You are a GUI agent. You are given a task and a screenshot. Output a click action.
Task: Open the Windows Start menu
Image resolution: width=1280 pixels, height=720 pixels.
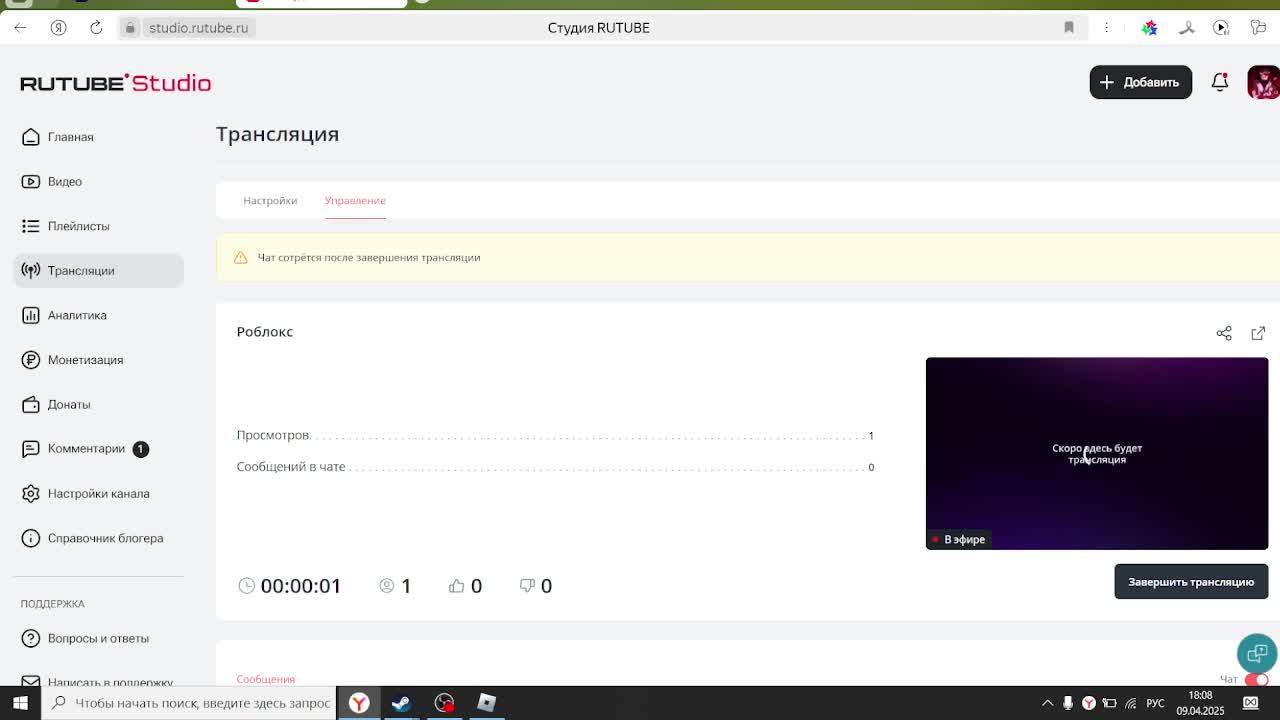(20, 703)
